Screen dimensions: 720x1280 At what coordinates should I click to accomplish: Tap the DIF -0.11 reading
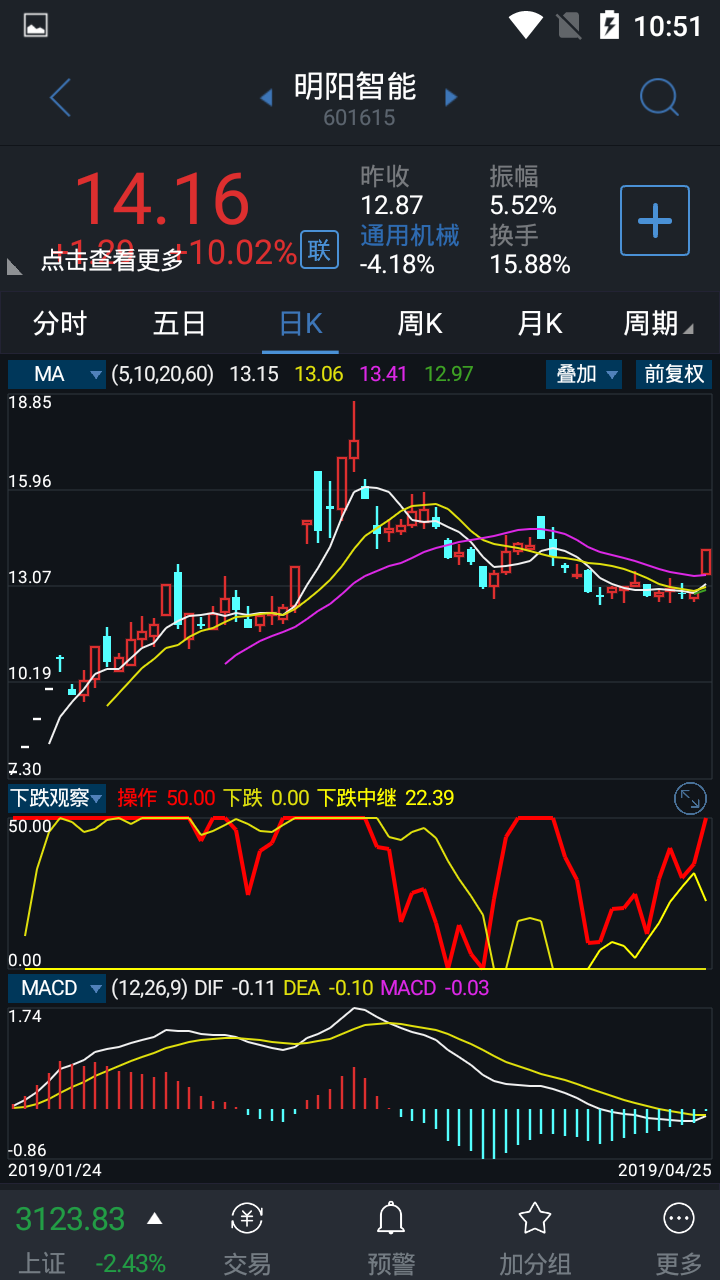click(235, 988)
